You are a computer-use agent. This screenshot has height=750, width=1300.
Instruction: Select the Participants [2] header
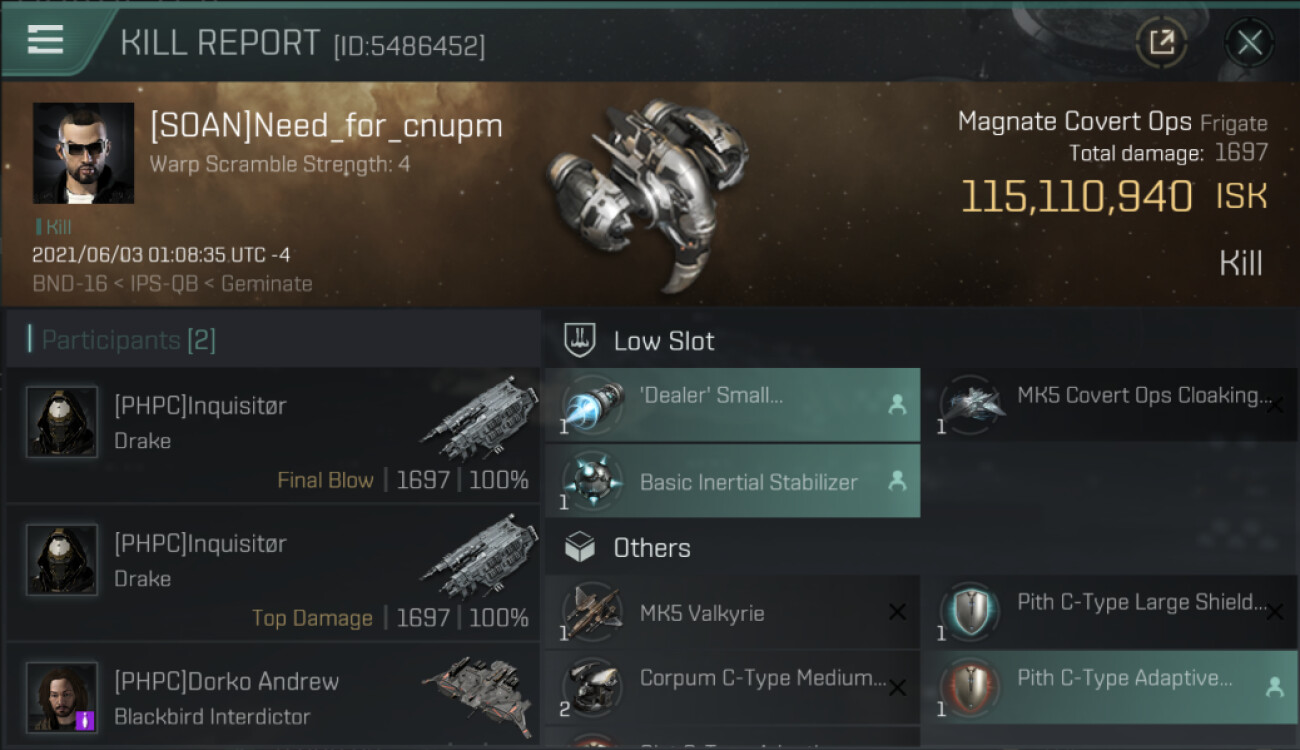128,340
